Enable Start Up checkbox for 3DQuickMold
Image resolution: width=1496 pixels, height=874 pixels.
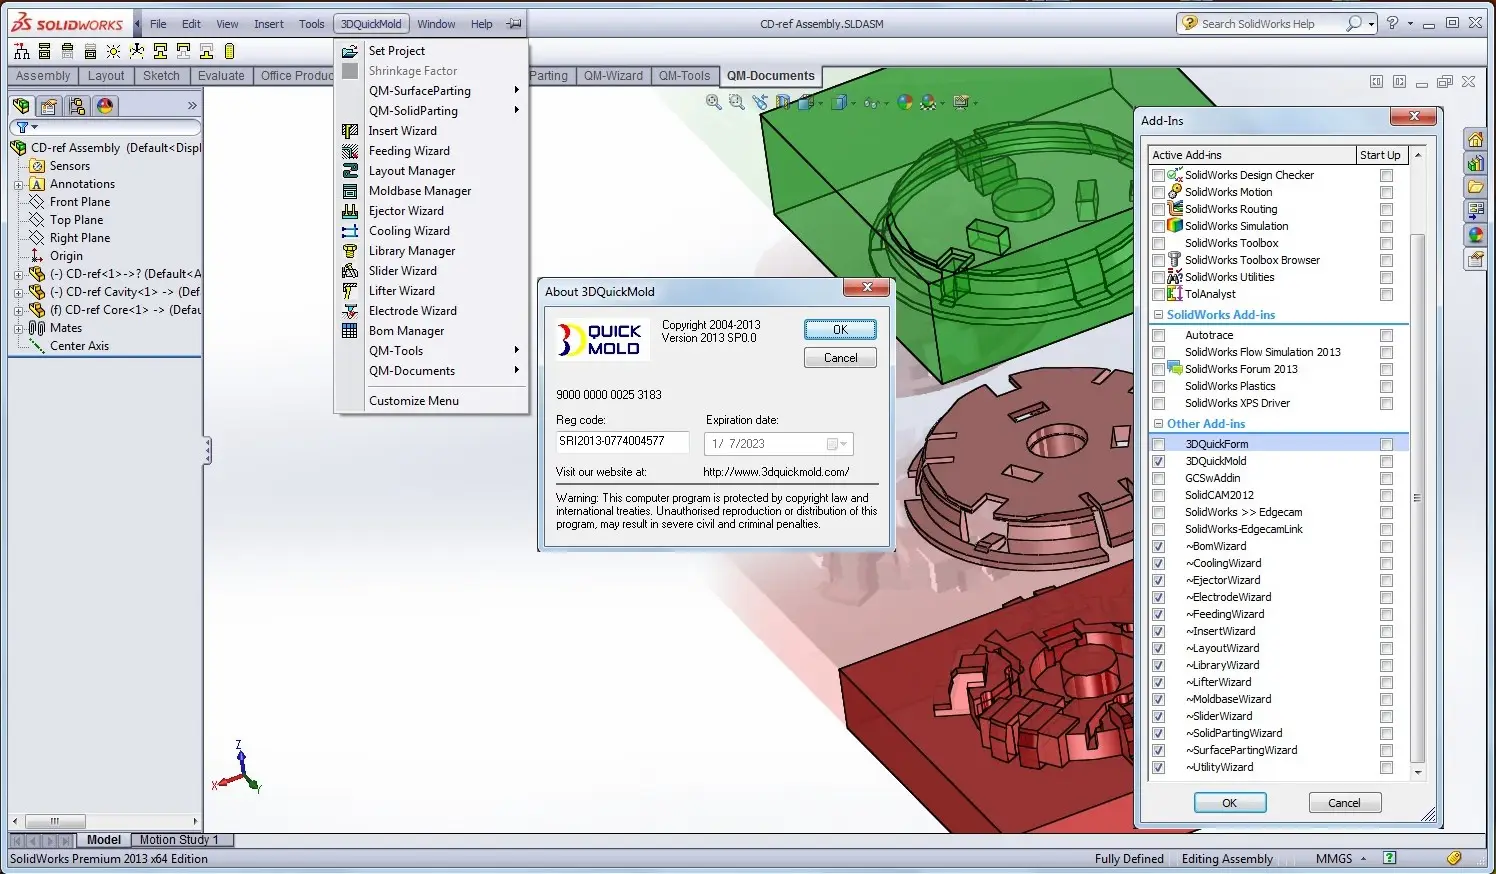click(1386, 461)
